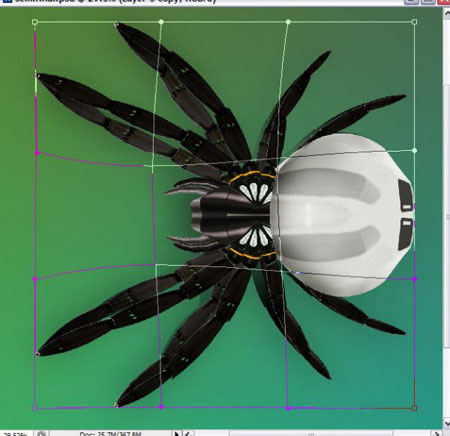Select the bottom-left warp mesh corner handle
The image size is (450, 436).
35,408
